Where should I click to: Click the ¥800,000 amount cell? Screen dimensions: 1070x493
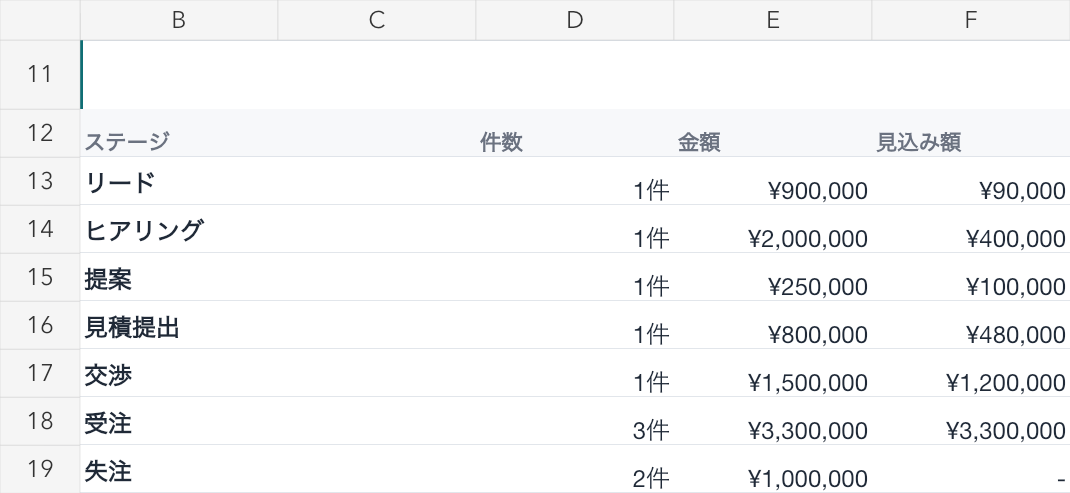tap(772, 325)
